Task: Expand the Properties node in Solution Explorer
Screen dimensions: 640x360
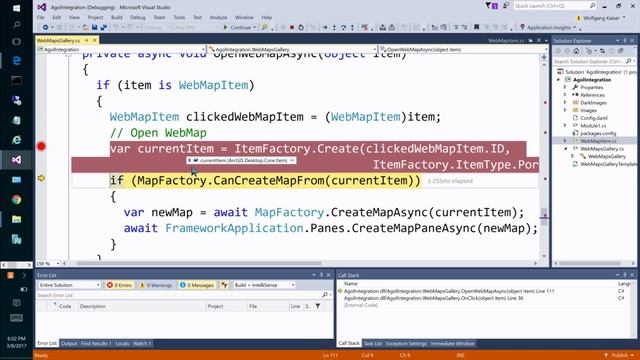Action: (565, 87)
